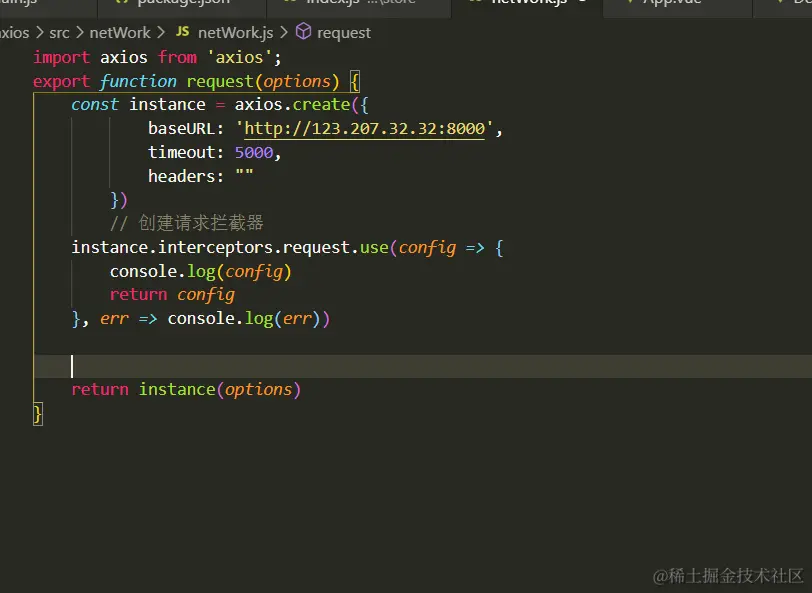812x593 pixels.
Task: Click the JS file icon in breadcrumb
Action: pyautogui.click(x=182, y=32)
